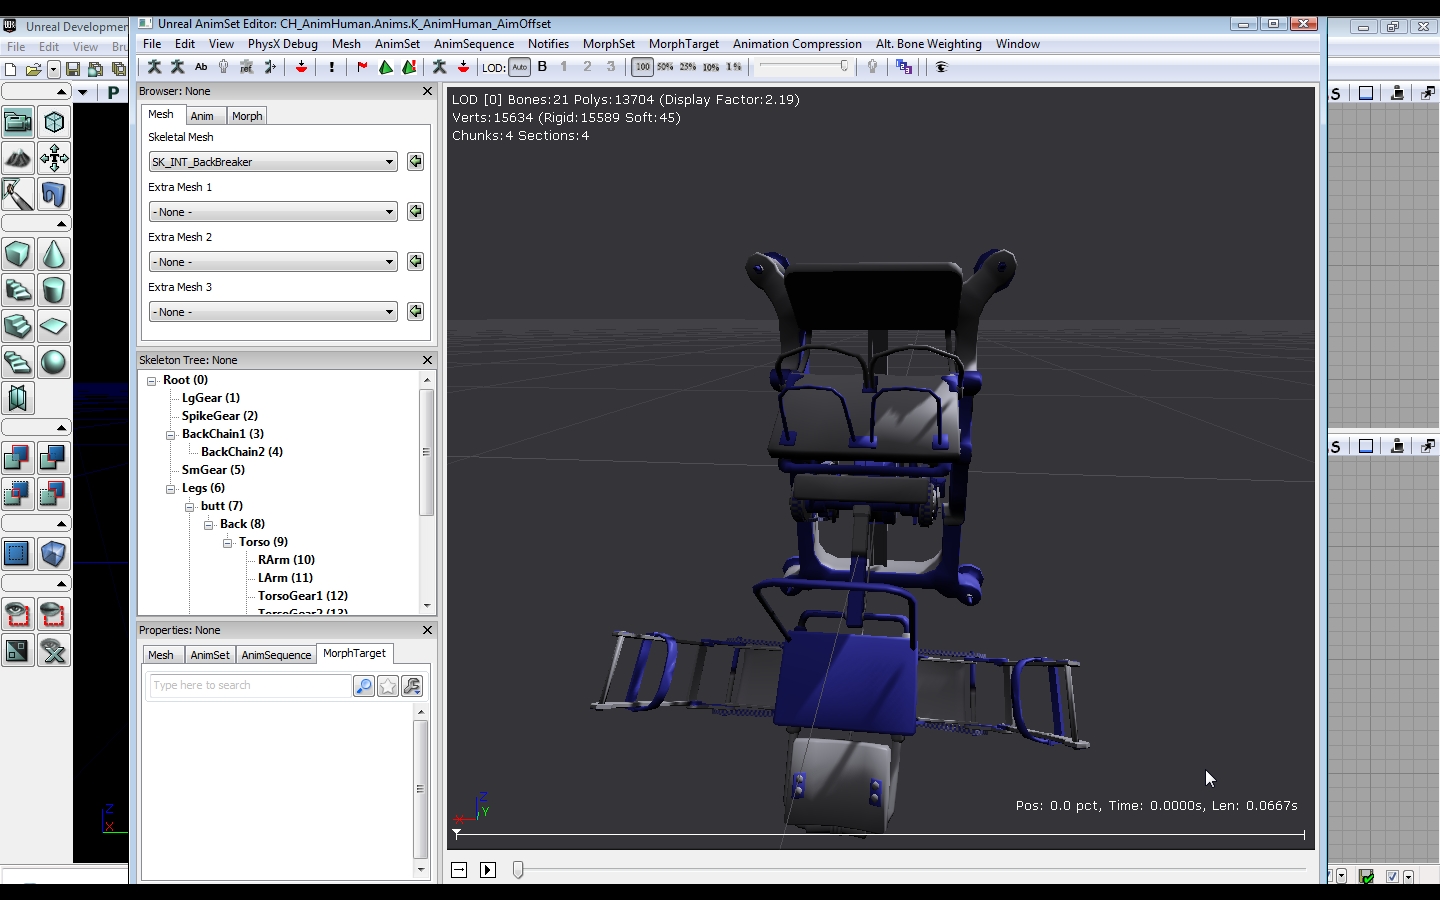Select the Camera mode tool in Unreal toolbox
The height and width of the screenshot is (900, 1440).
18,122
